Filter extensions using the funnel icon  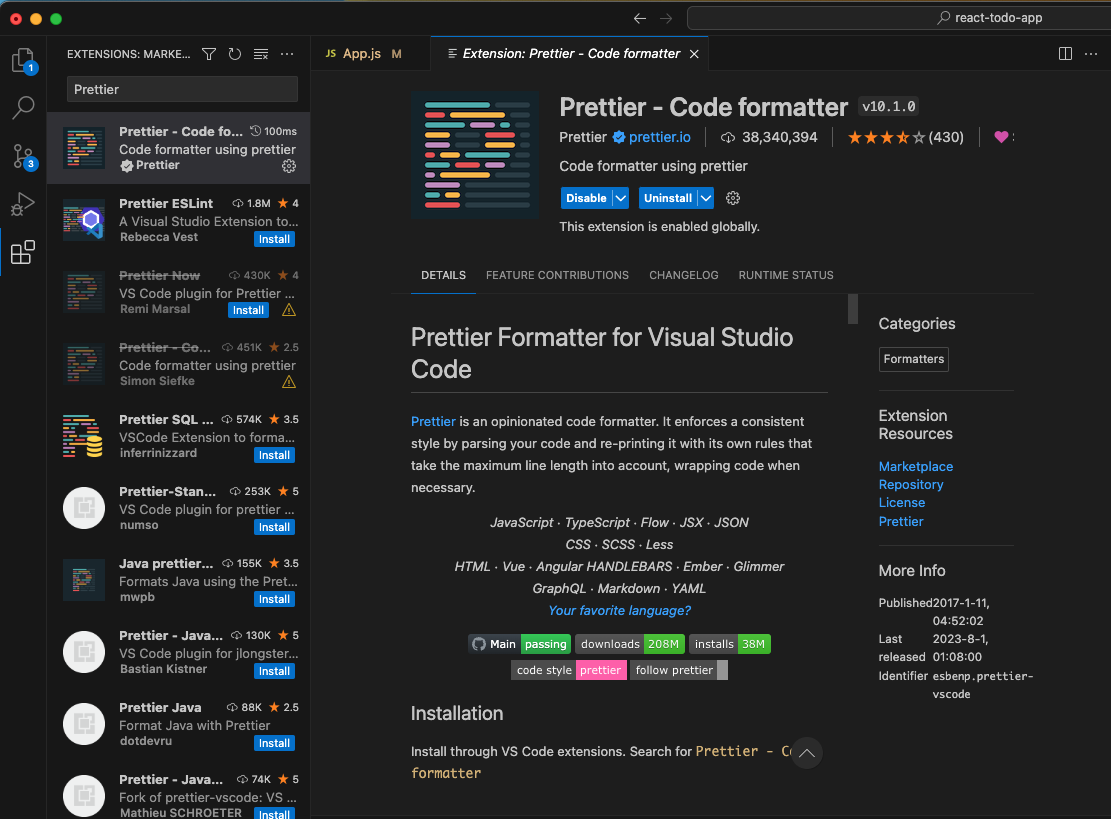pos(209,54)
